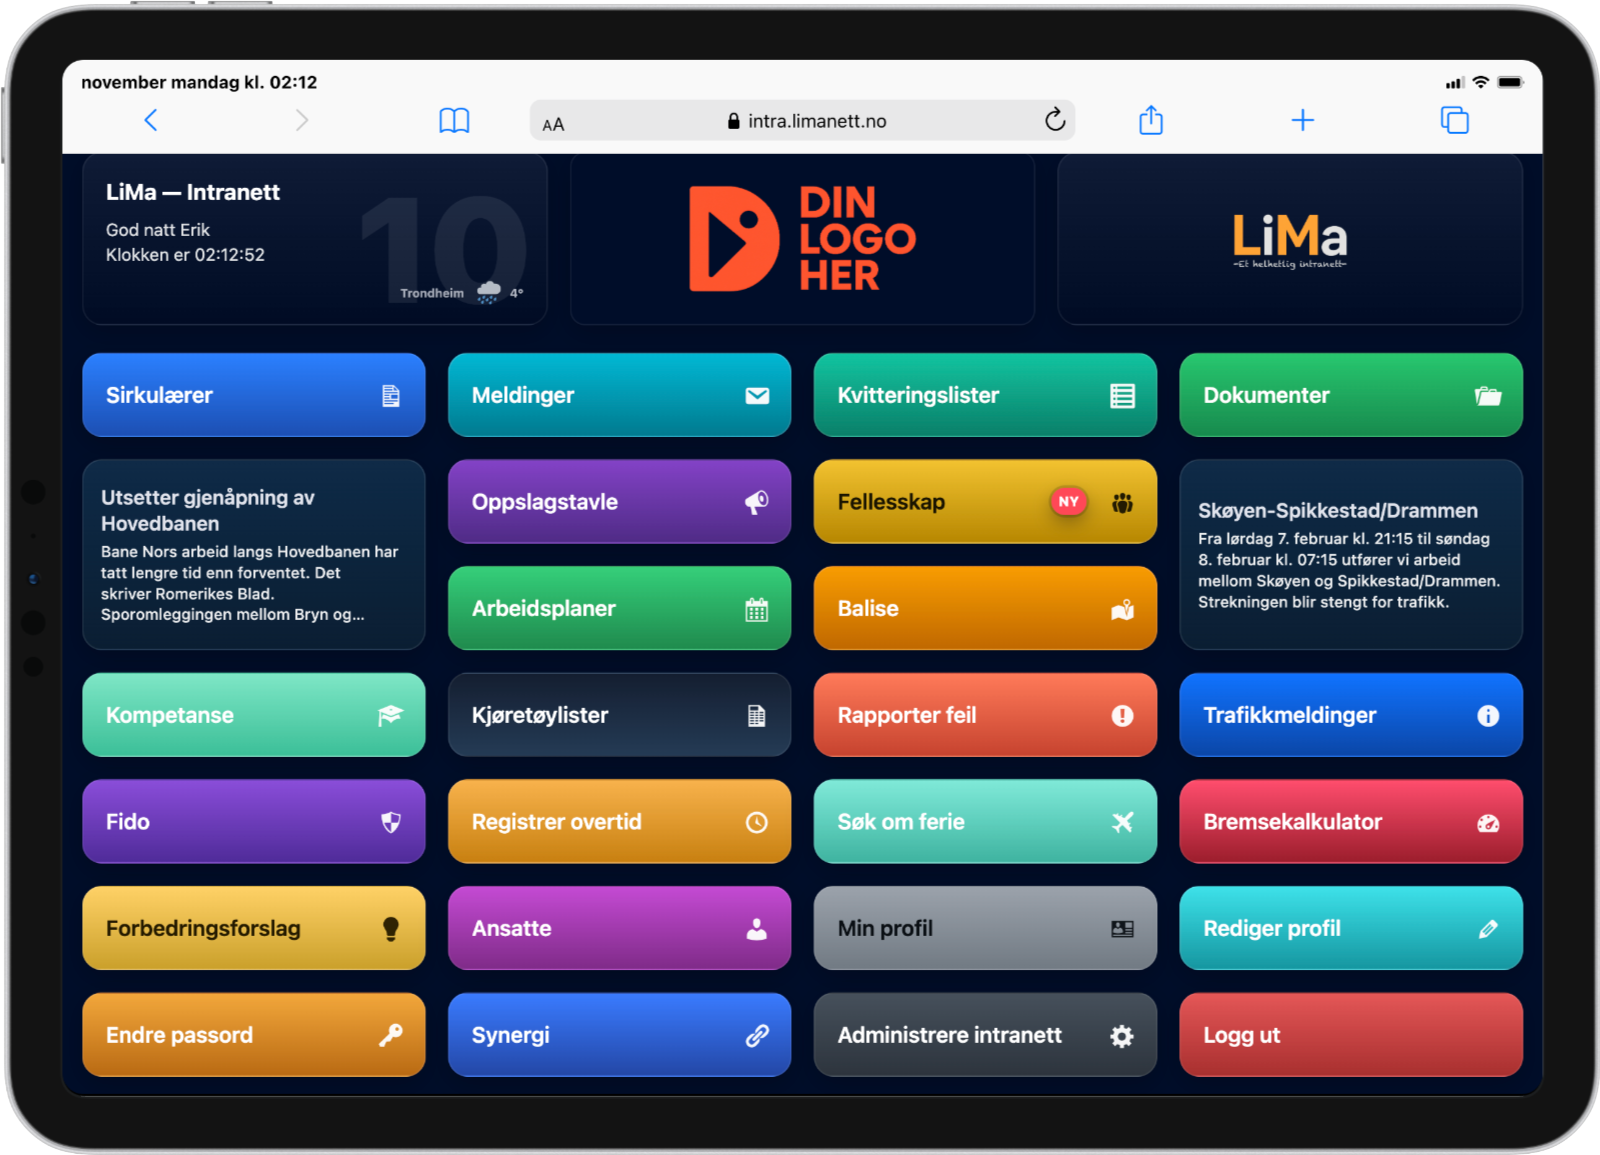The image size is (1600, 1155).
Task: Click the Kvitteringslister list icon
Action: [x=1122, y=396]
